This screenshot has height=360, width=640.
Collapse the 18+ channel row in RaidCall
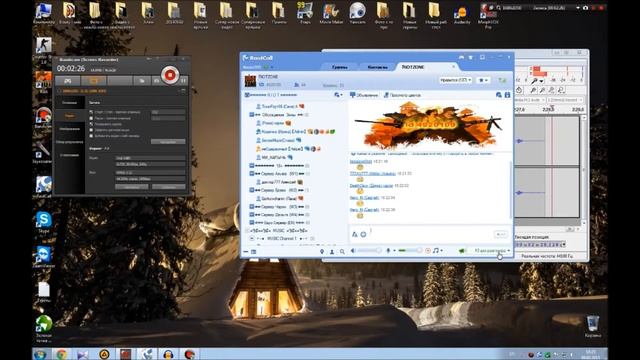tap(252, 166)
